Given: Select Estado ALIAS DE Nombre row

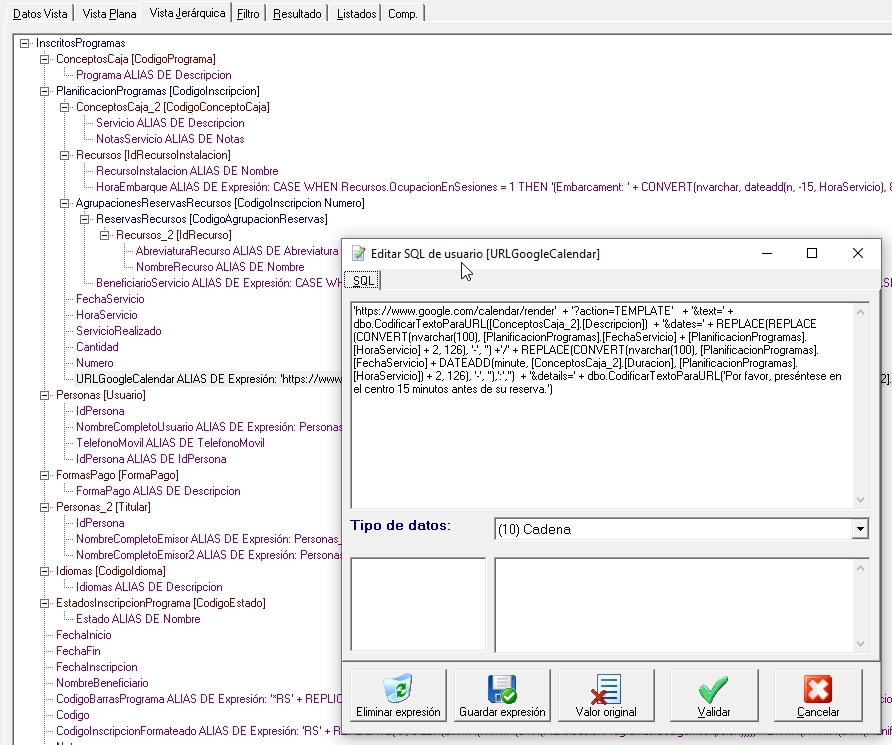Looking at the screenshot, I should coord(138,619).
